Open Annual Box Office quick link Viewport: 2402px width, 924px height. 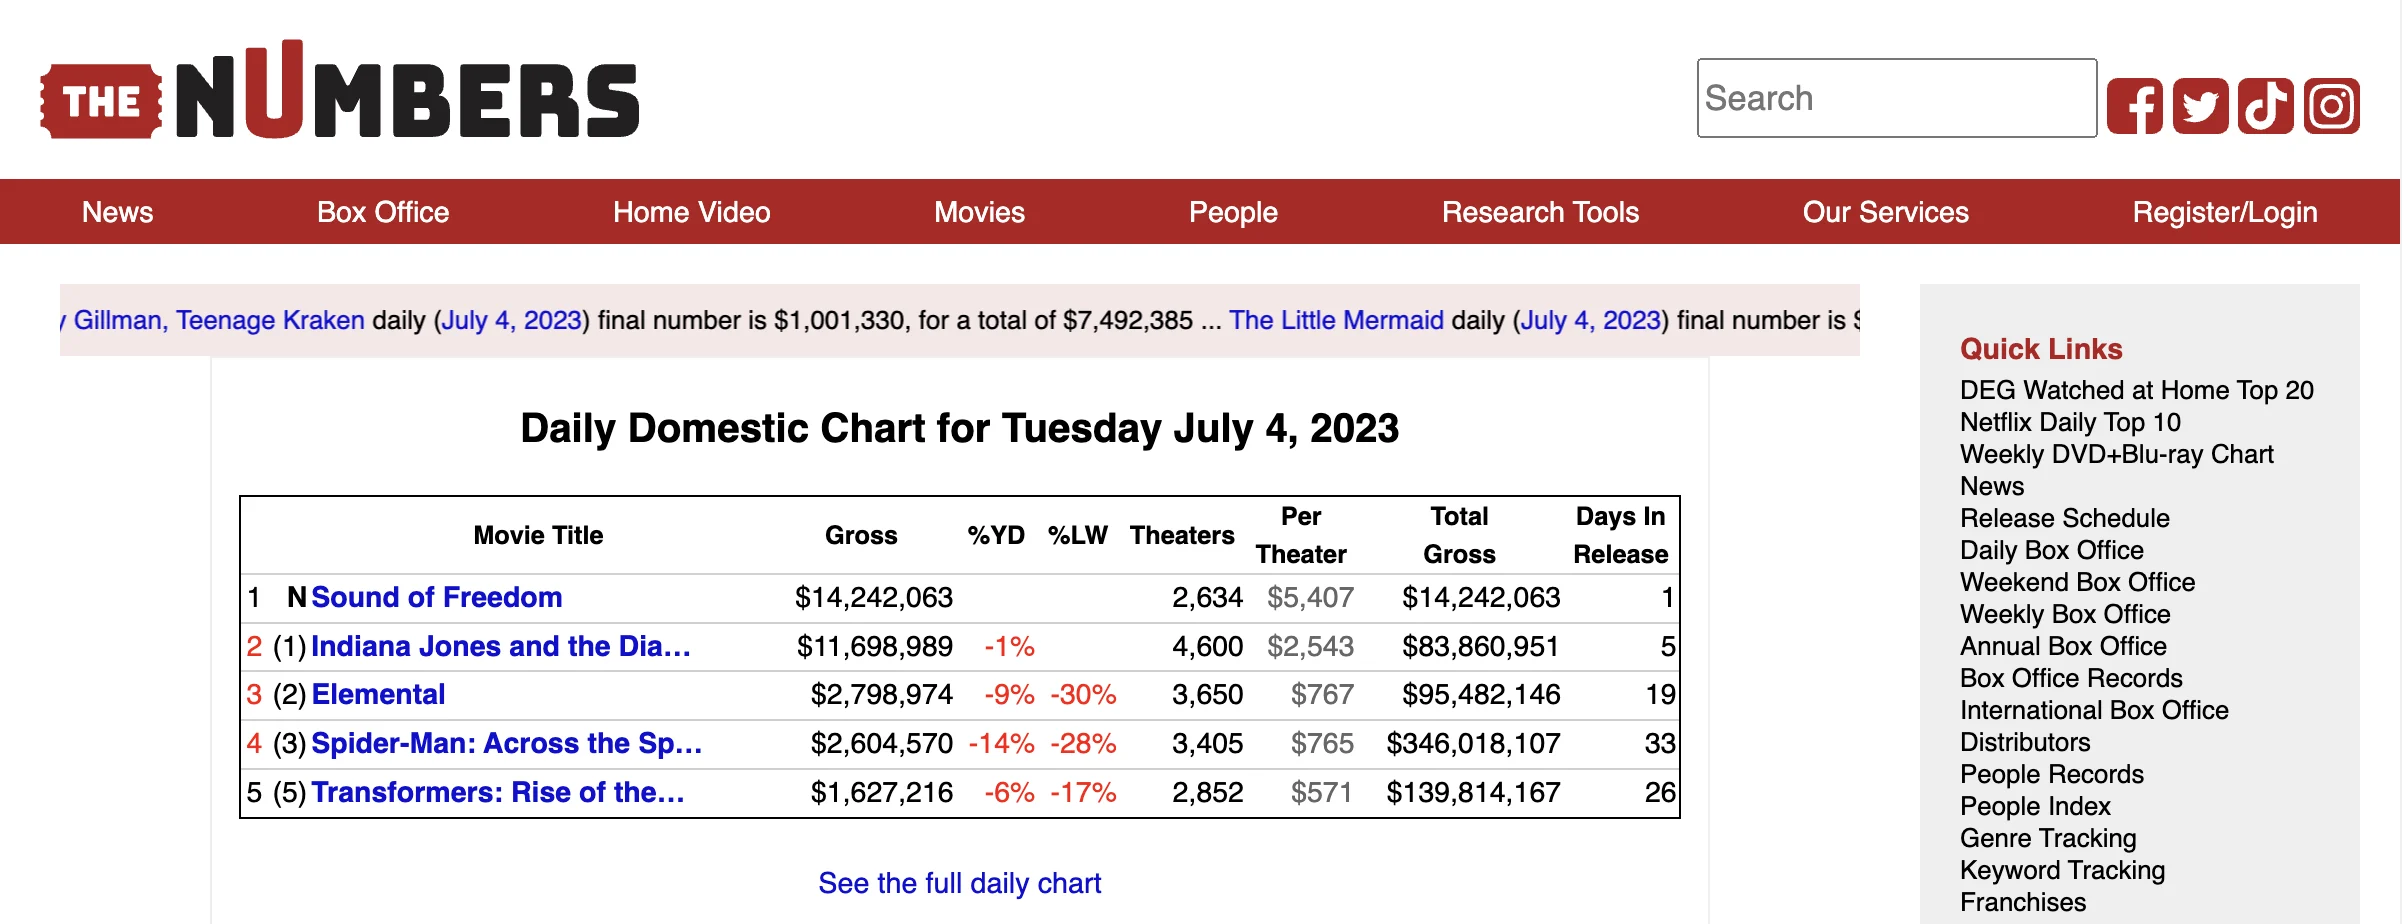[2063, 646]
